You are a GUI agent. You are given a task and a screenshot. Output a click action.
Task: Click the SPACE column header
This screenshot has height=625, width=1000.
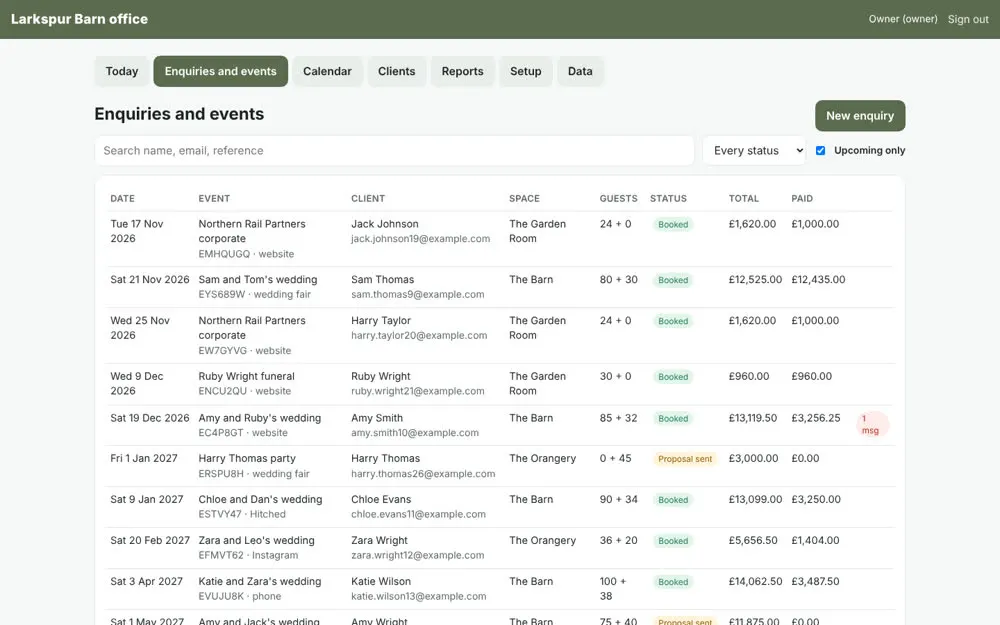(524, 198)
